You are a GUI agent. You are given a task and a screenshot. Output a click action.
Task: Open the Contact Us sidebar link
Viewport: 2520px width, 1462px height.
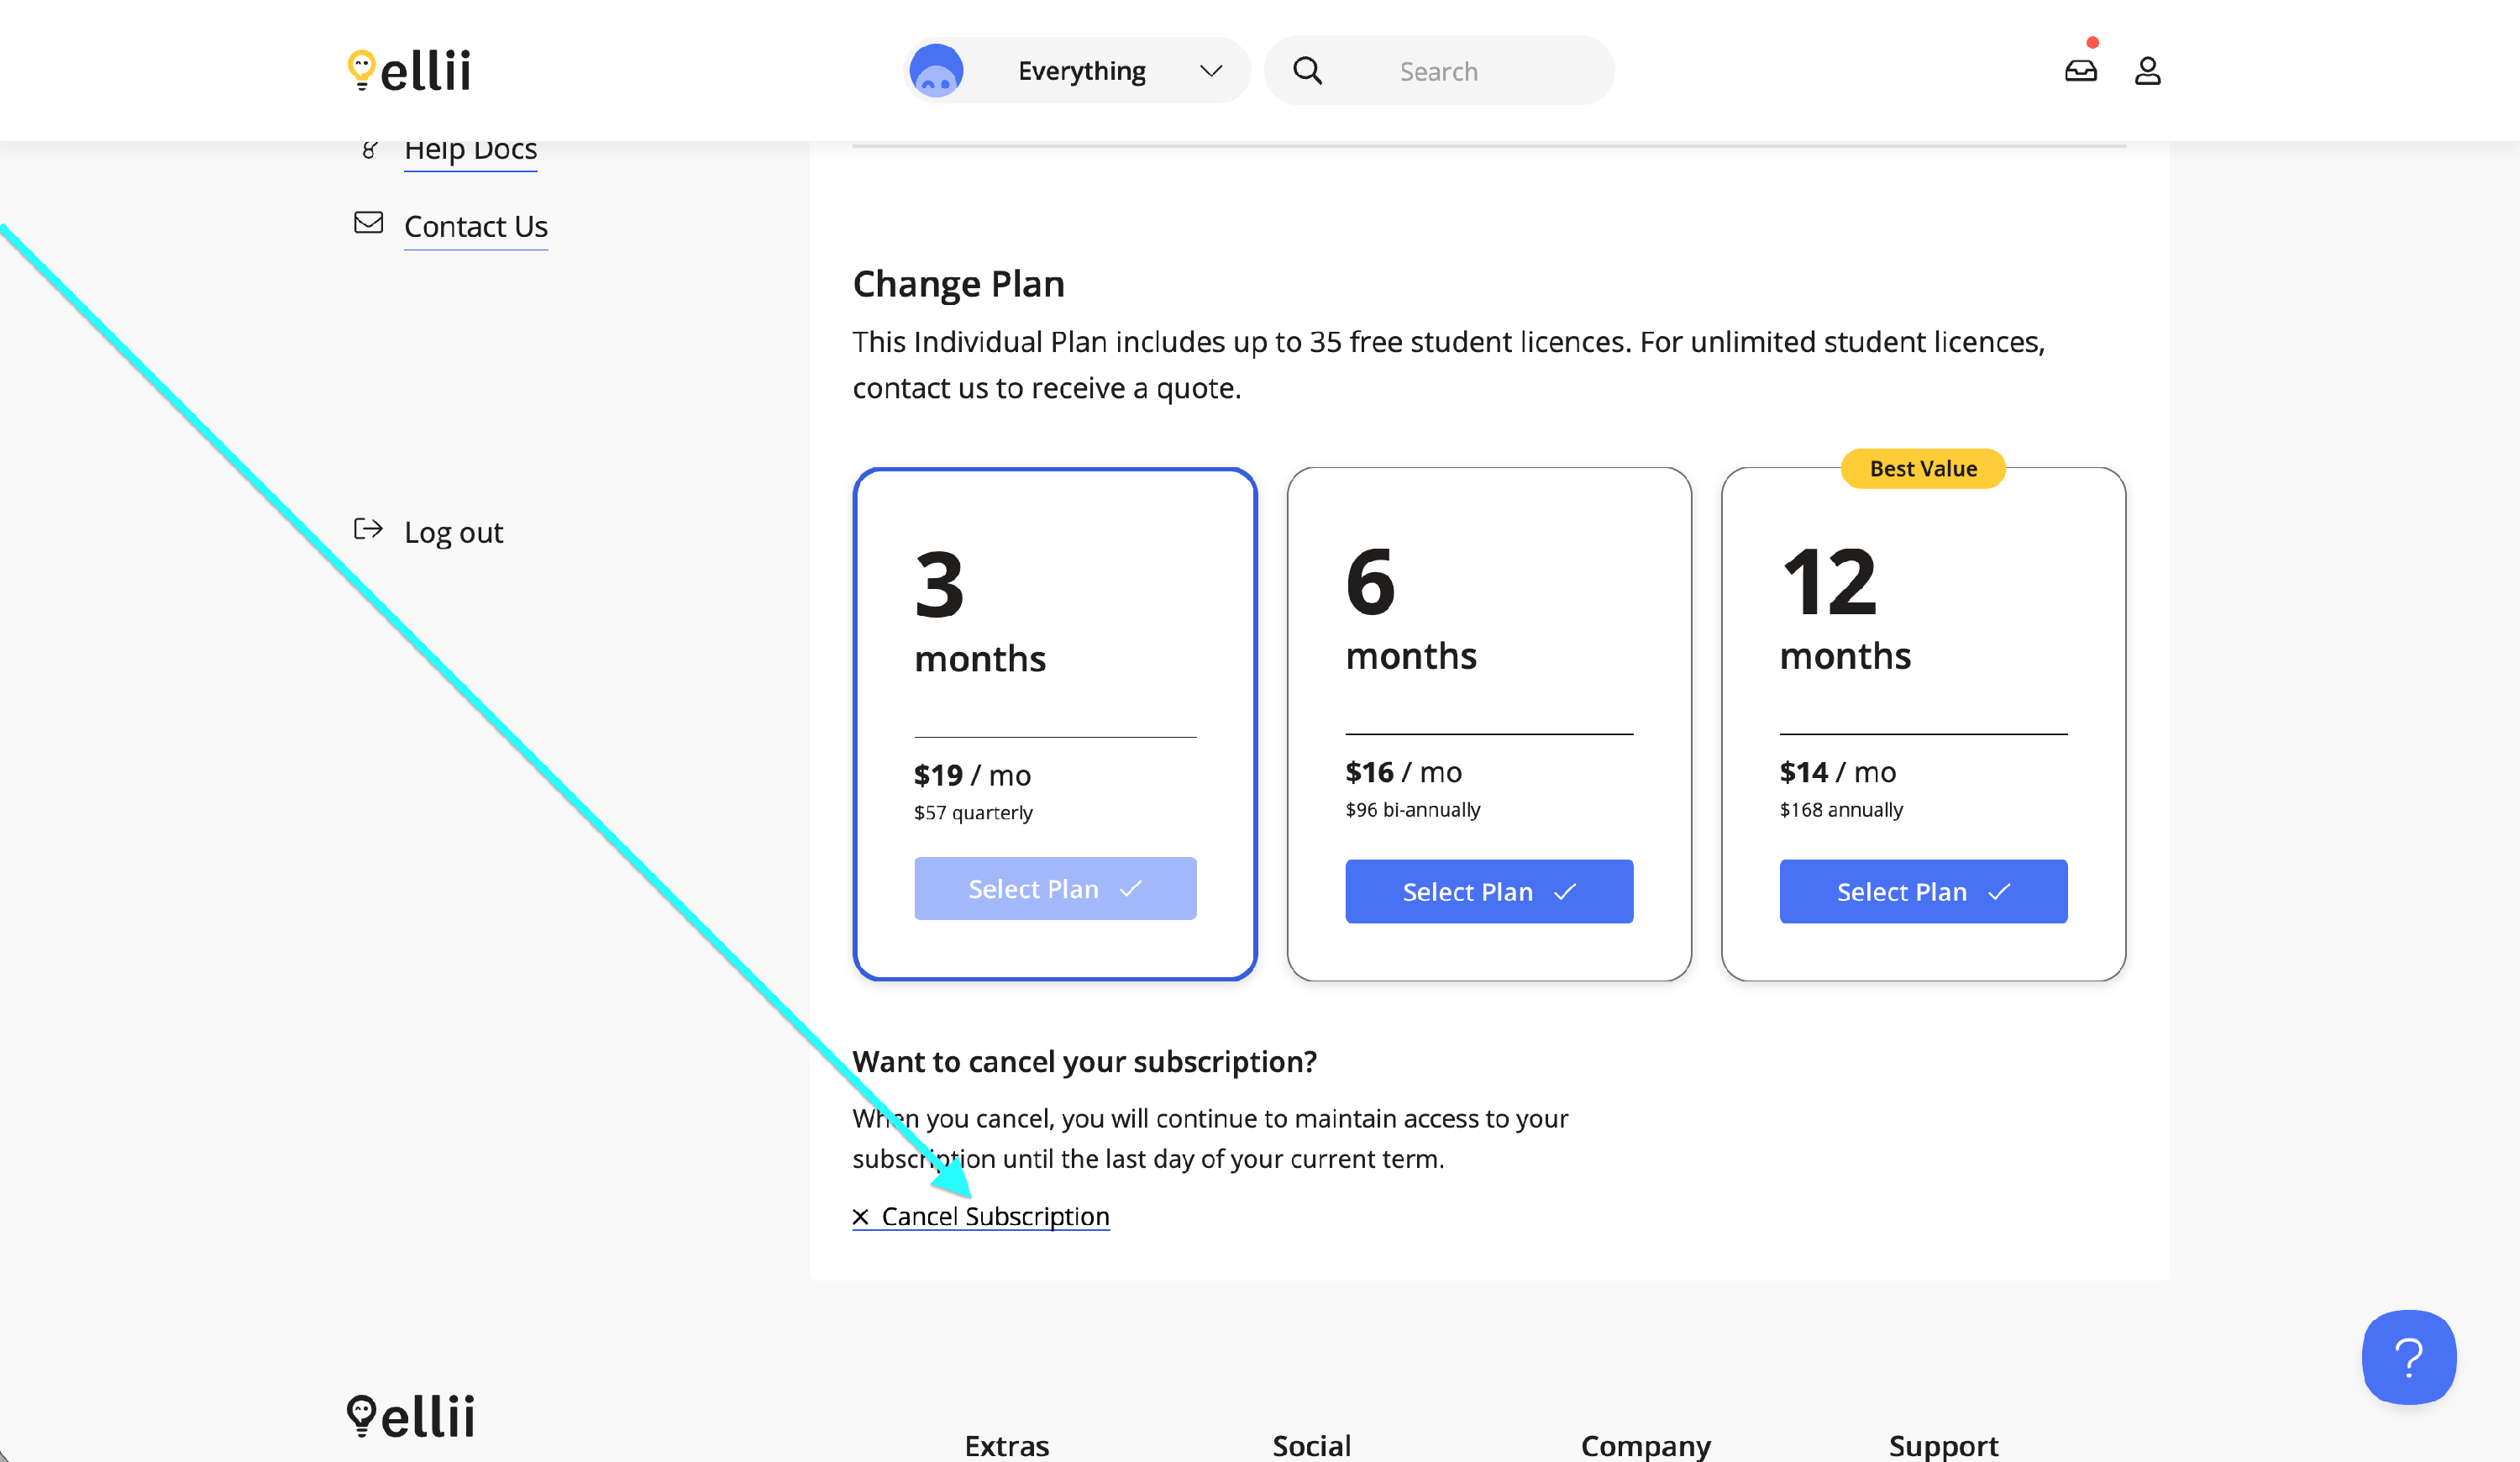475,227
